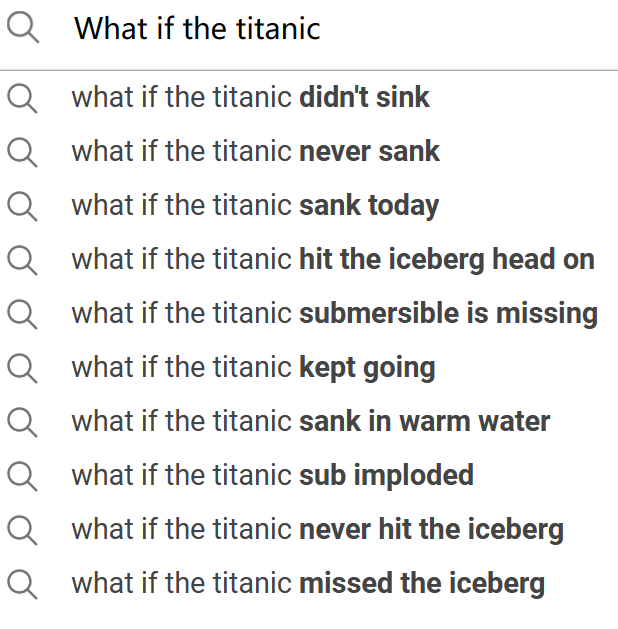Click magnifier icon beside 'sank in warm water'

[x=22, y=422]
